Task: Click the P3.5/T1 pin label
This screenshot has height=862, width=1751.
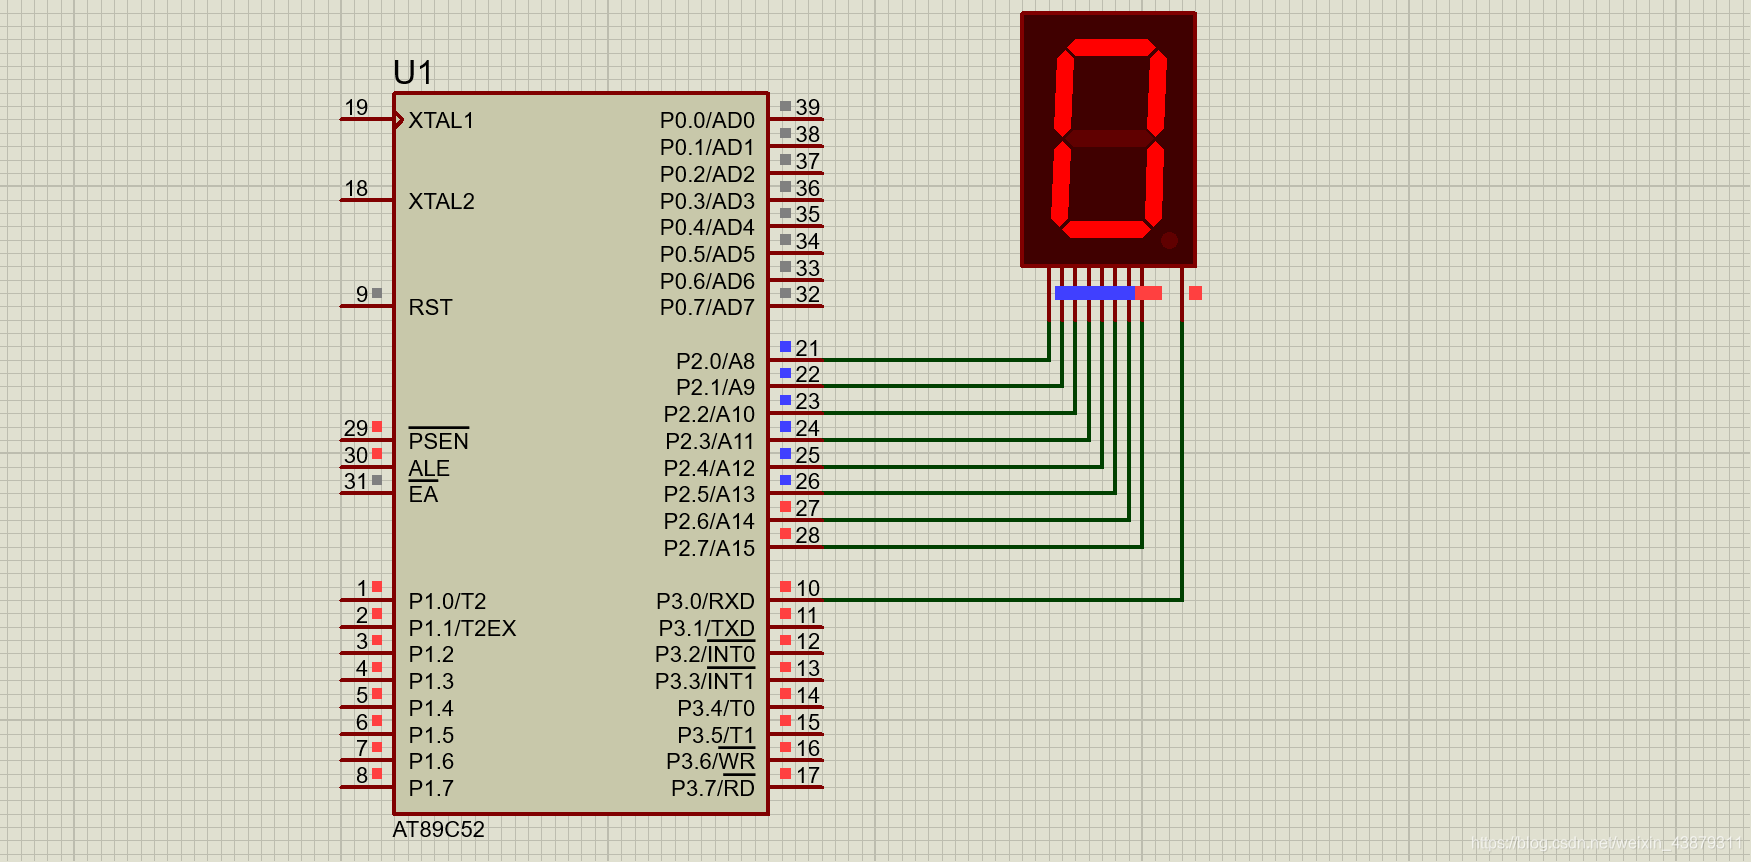Action: 716,735
